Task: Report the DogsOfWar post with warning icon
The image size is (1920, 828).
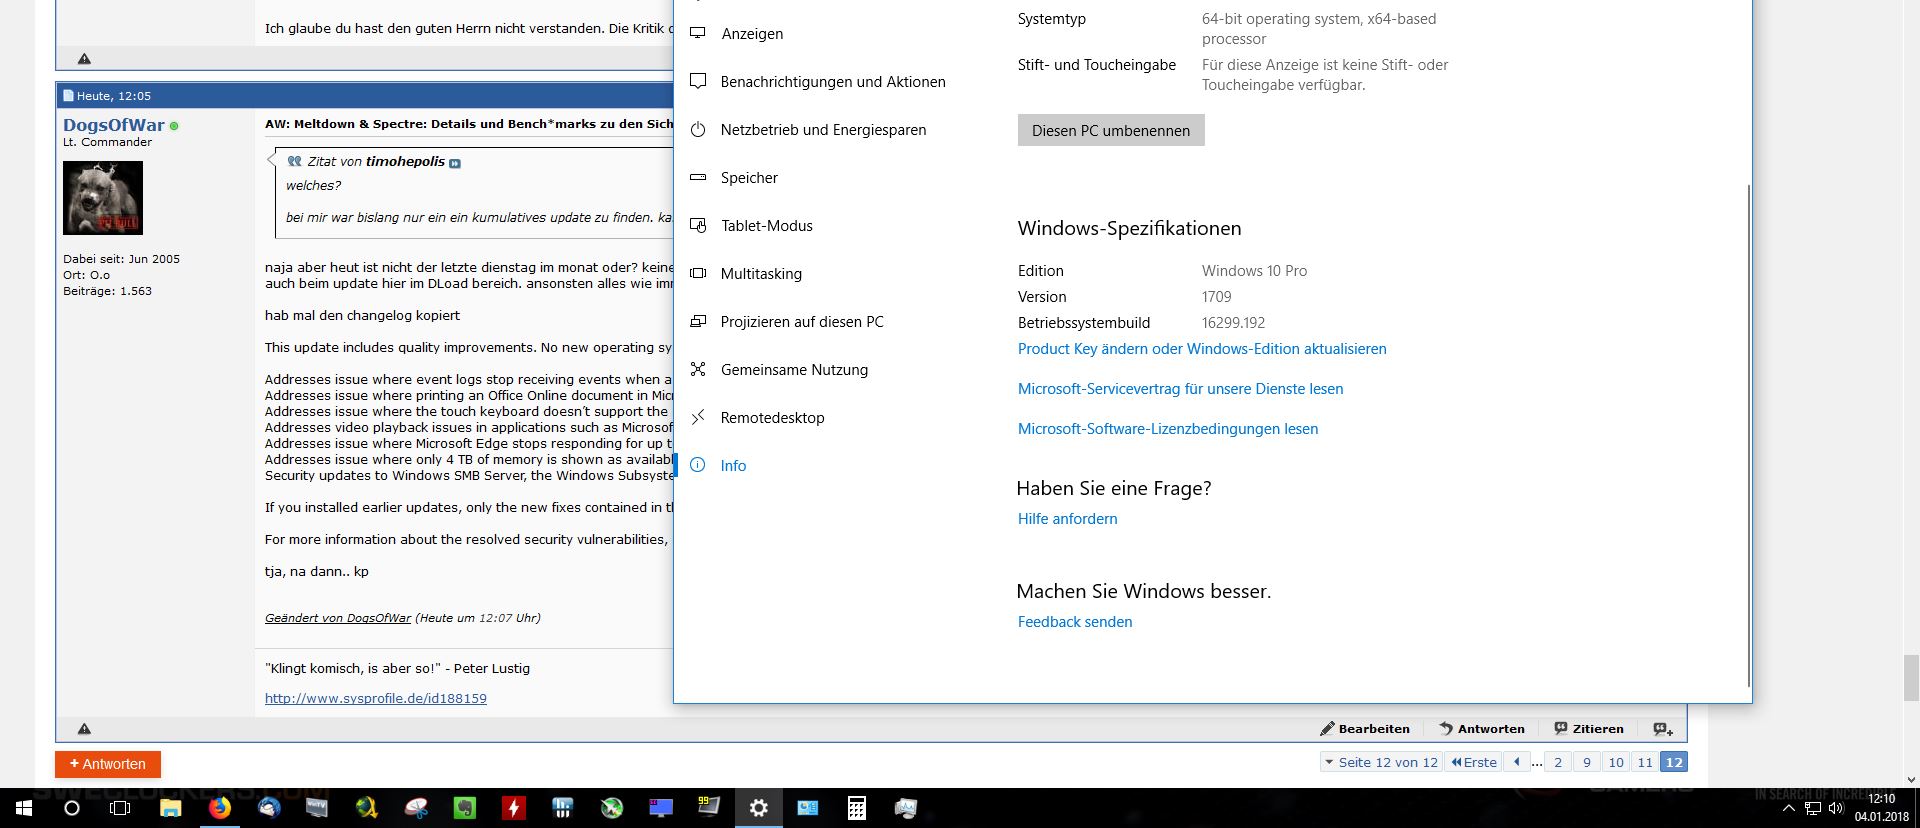Action: coord(84,729)
